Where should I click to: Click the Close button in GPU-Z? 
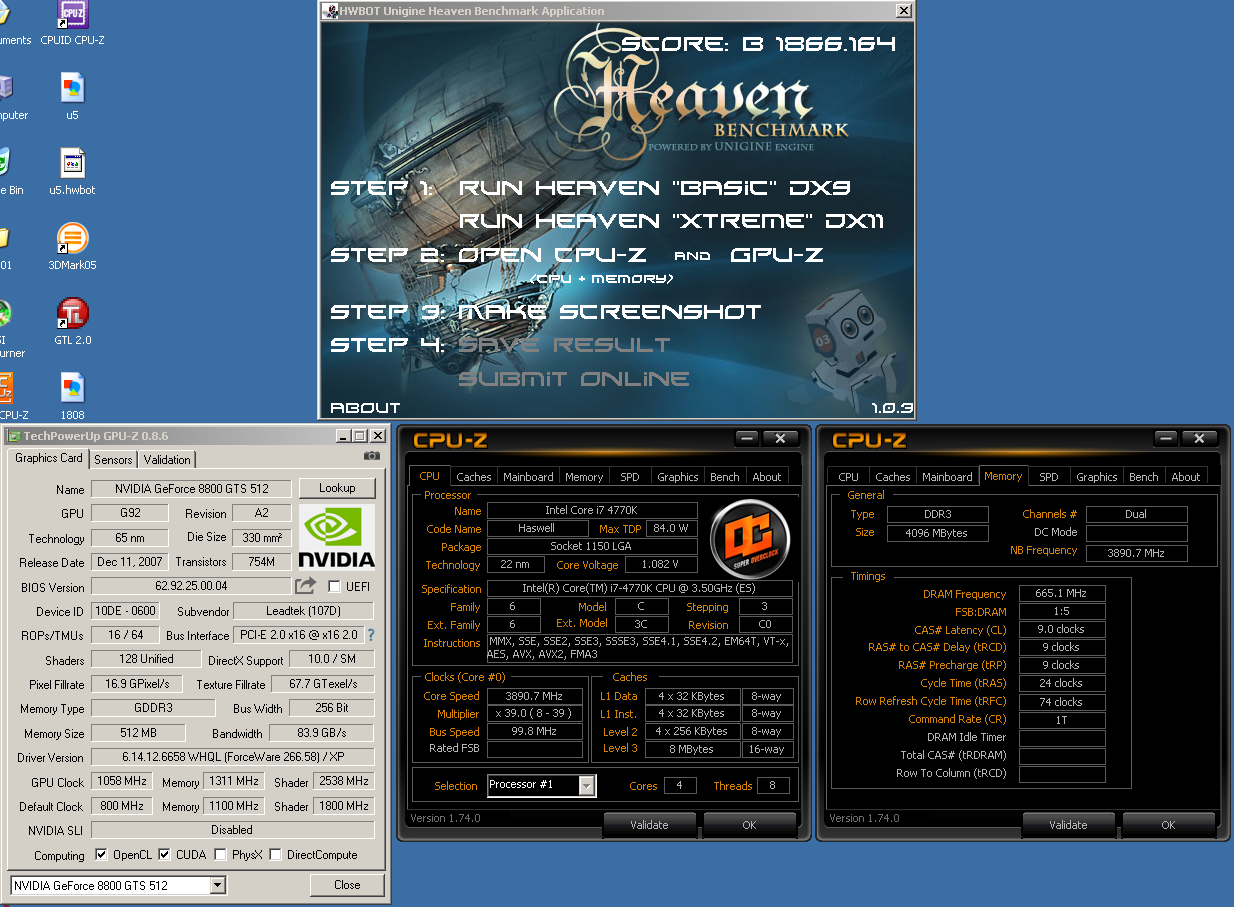(x=347, y=885)
